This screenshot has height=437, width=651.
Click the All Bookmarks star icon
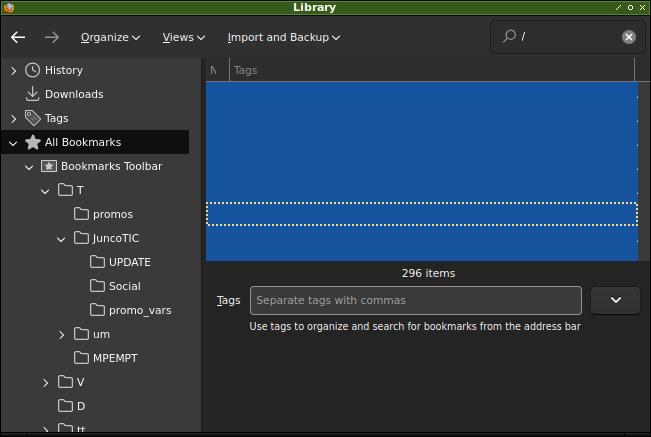tap(32, 142)
